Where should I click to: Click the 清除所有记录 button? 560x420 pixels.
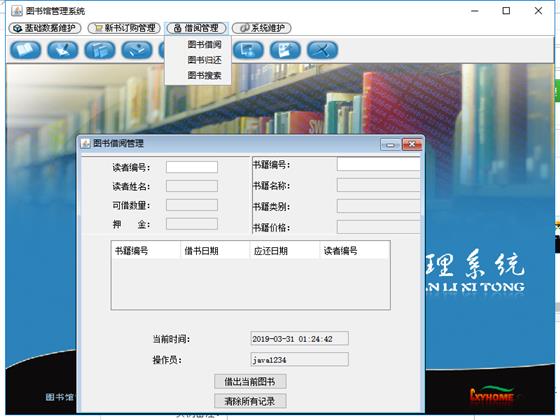(250, 401)
